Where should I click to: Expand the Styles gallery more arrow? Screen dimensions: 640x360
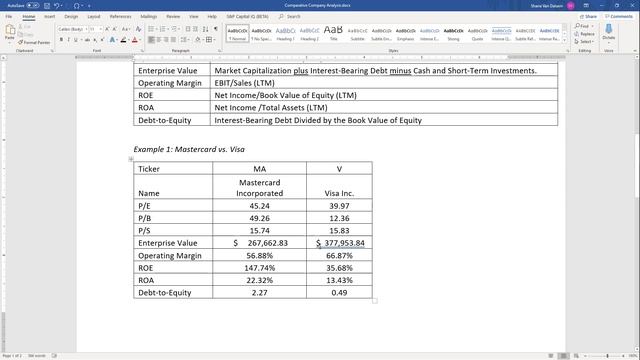(x=565, y=40)
